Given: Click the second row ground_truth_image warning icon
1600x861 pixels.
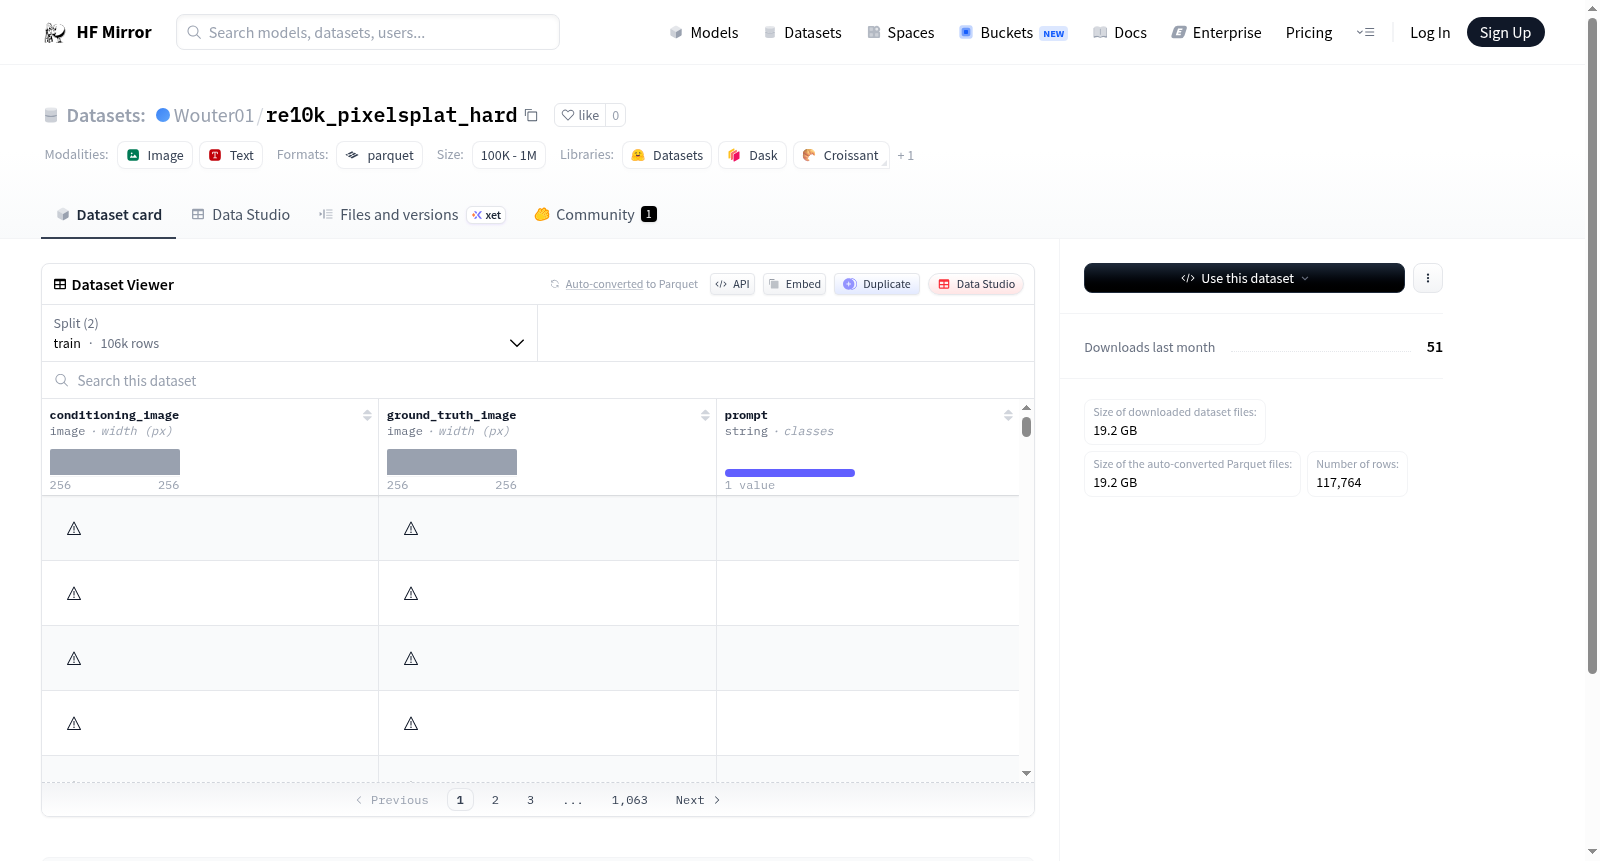Looking at the screenshot, I should (x=411, y=593).
